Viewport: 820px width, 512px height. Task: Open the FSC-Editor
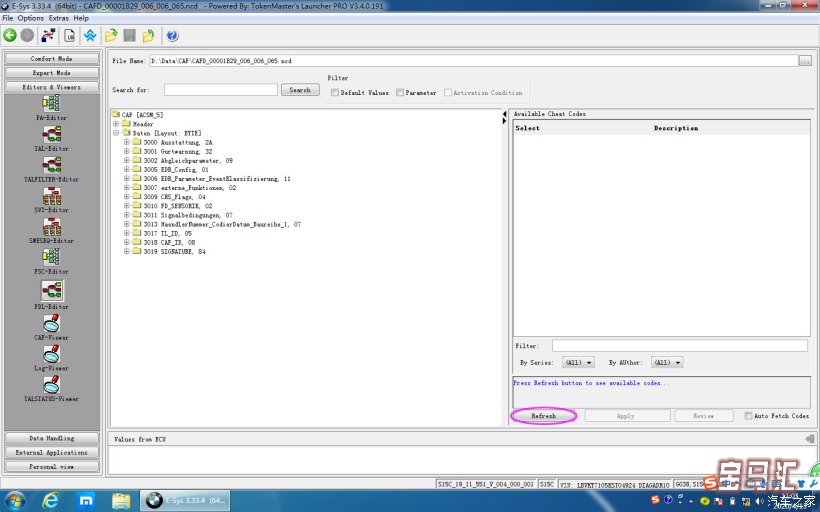(51, 261)
